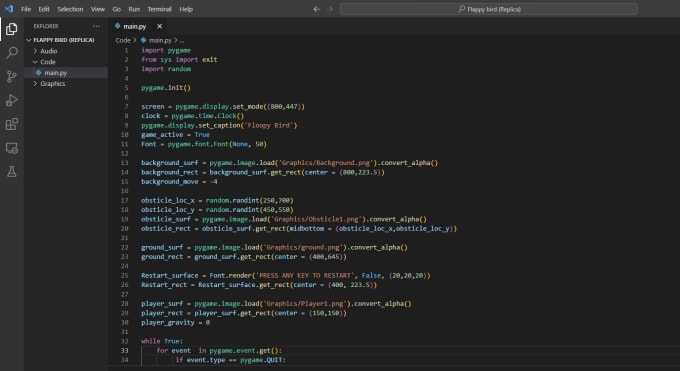
Task: Open the Run menu
Action: point(134,9)
